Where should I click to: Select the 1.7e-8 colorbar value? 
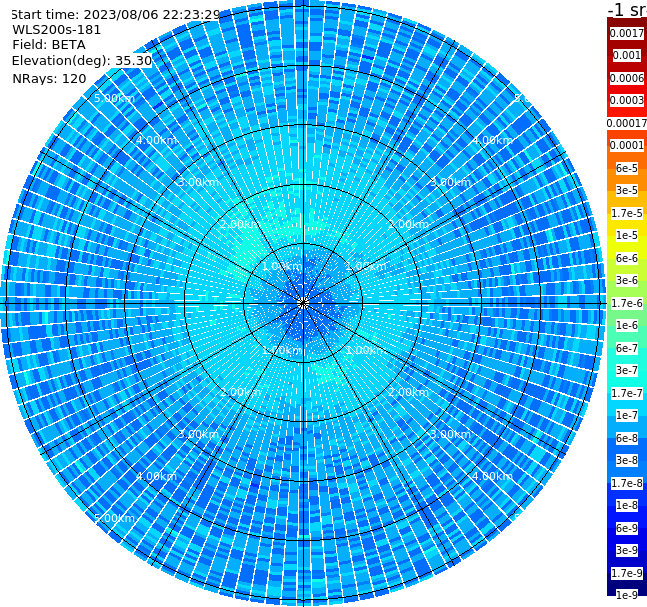pos(627,483)
